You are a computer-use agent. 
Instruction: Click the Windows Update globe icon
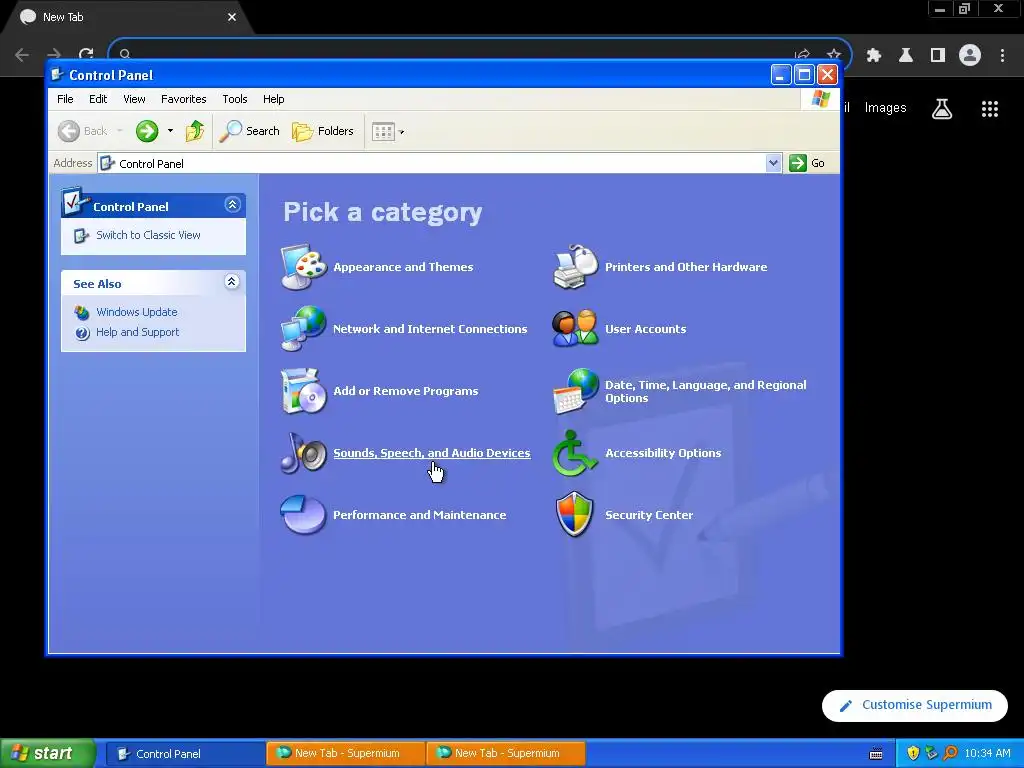(82, 313)
